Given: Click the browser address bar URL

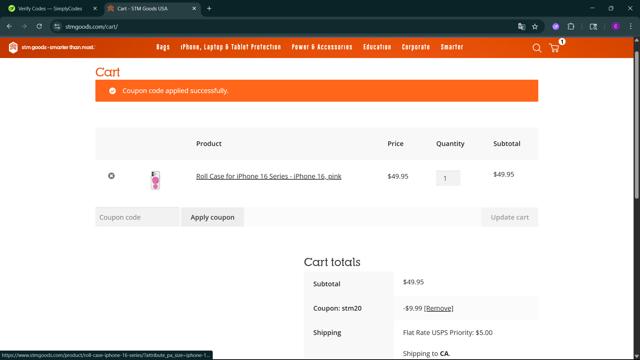Looking at the screenshot, I should 91,27.
